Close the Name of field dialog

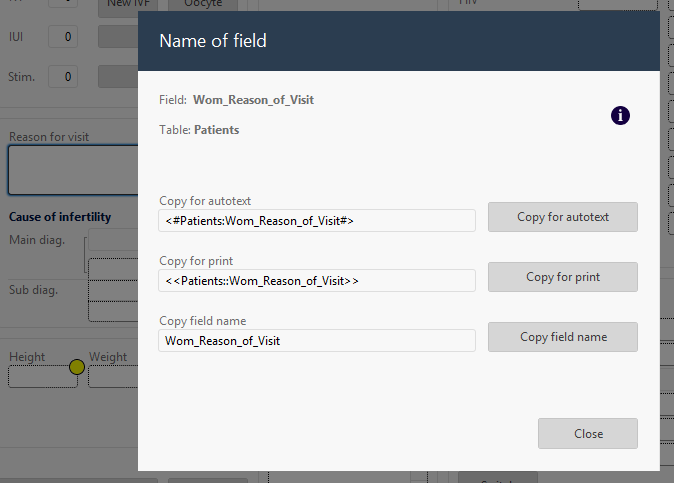click(x=588, y=434)
